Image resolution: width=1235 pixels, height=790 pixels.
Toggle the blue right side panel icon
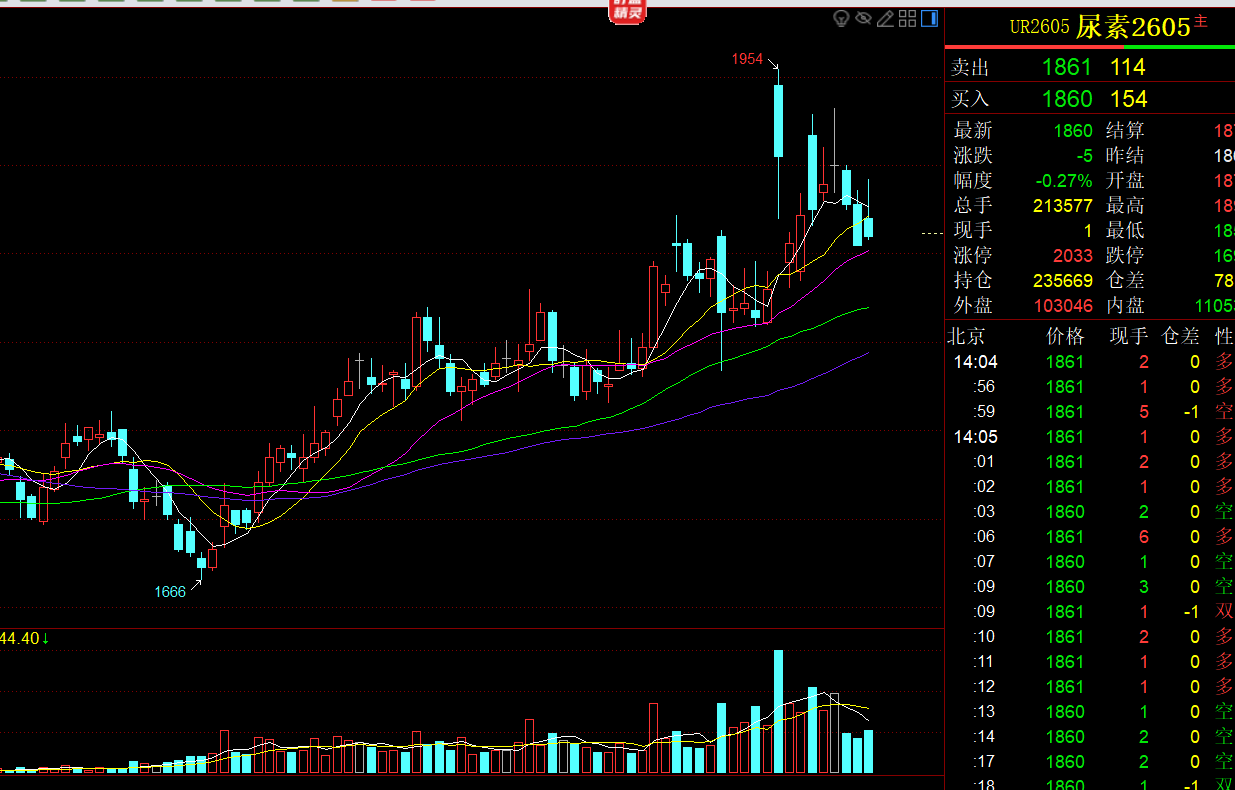coord(930,18)
